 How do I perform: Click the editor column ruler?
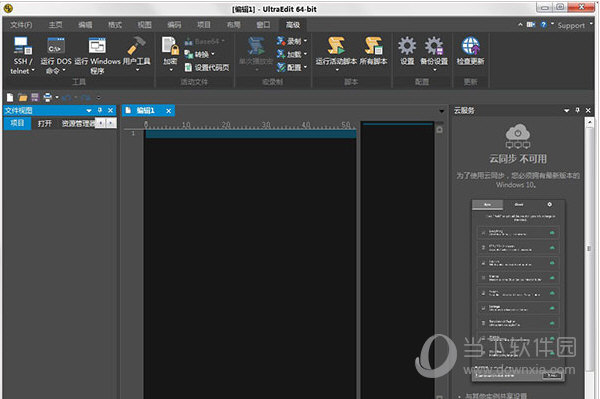[x=251, y=125]
